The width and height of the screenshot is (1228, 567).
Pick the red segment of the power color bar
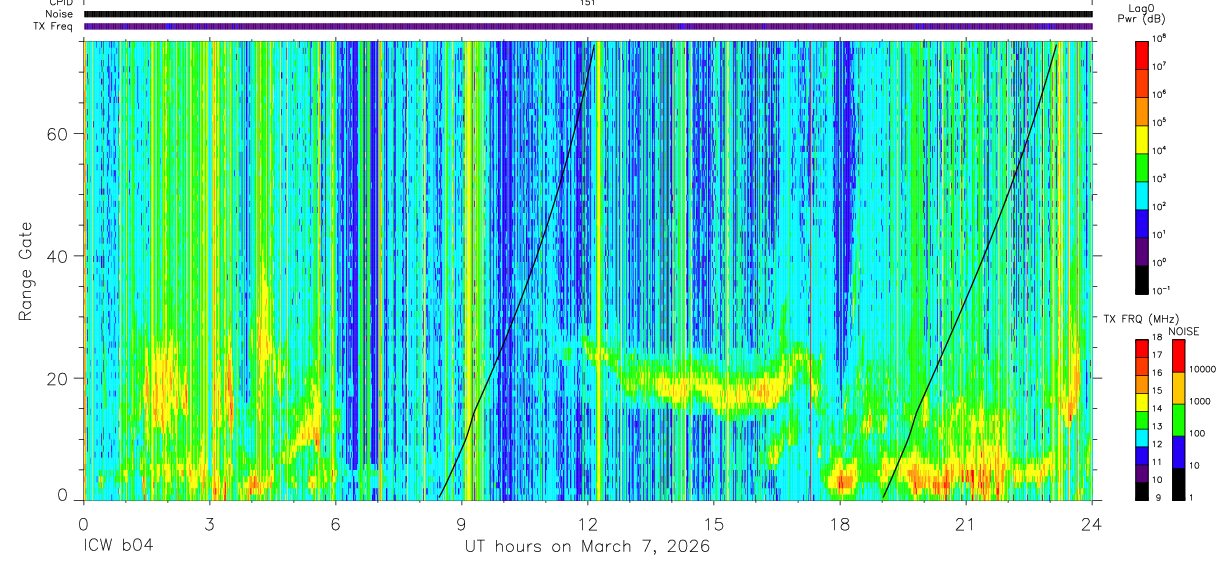(1142, 54)
